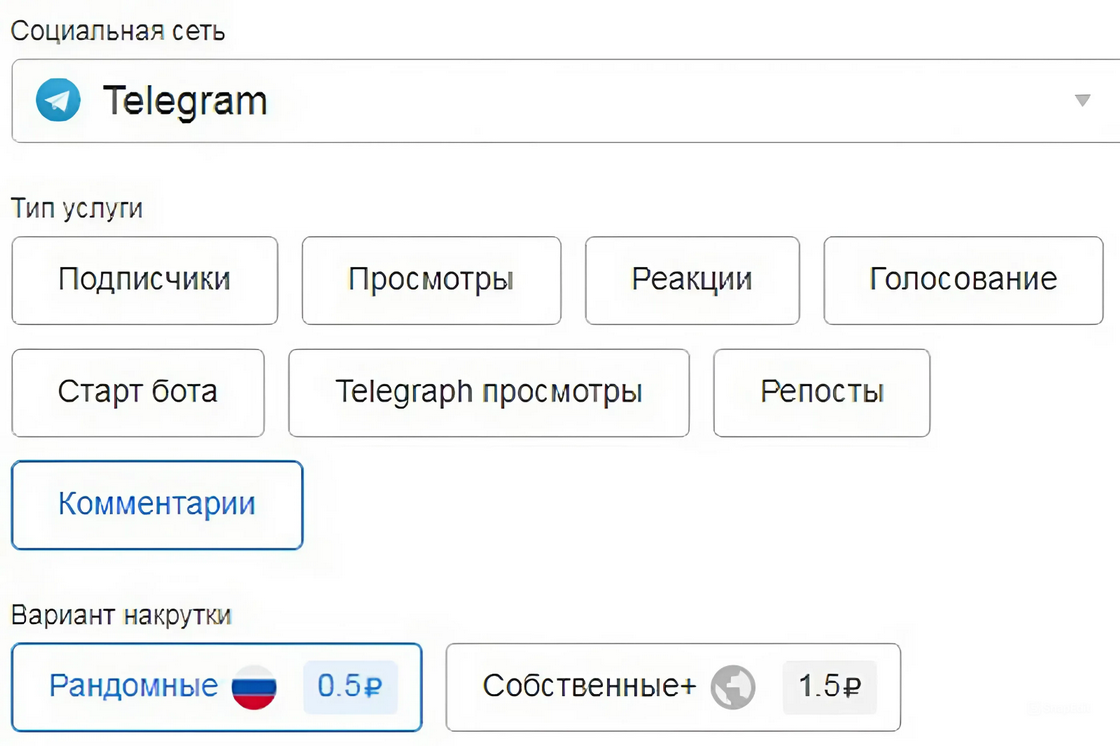This screenshot has height=746, width=1120.
Task: Click the 1.5₽ price badge
Action: pos(829,687)
